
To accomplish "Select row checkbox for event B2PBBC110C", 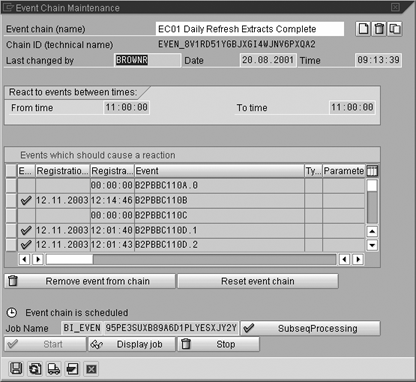I will click(11, 216).
